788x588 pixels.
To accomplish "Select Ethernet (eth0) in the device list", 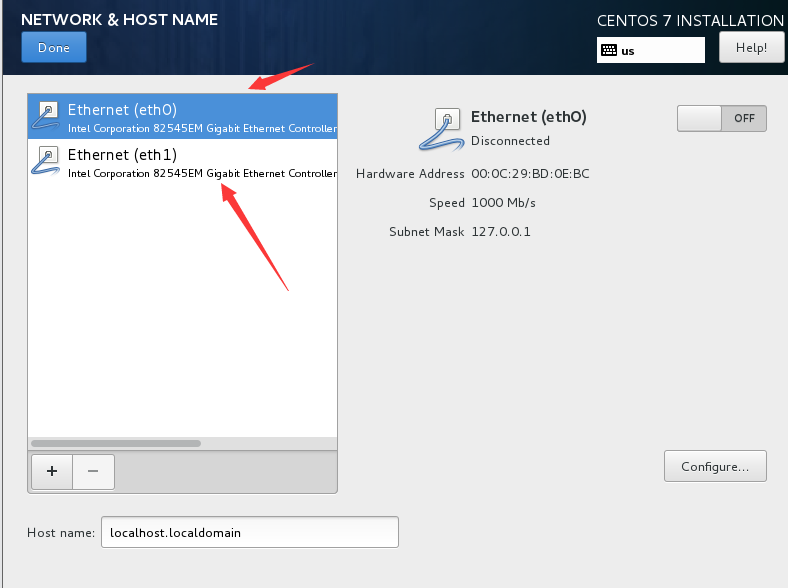I will click(182, 117).
